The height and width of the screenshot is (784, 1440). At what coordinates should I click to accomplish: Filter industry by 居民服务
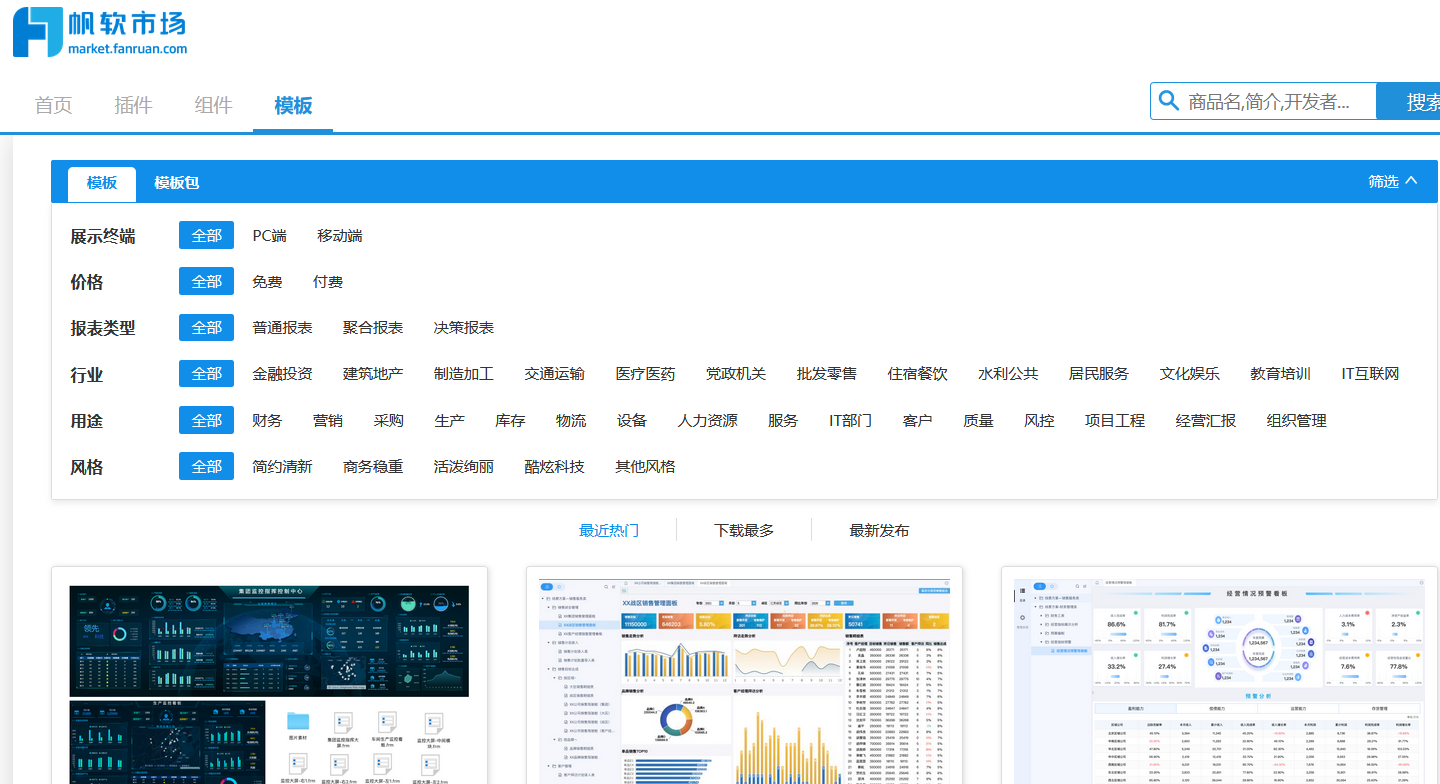[x=1099, y=374]
